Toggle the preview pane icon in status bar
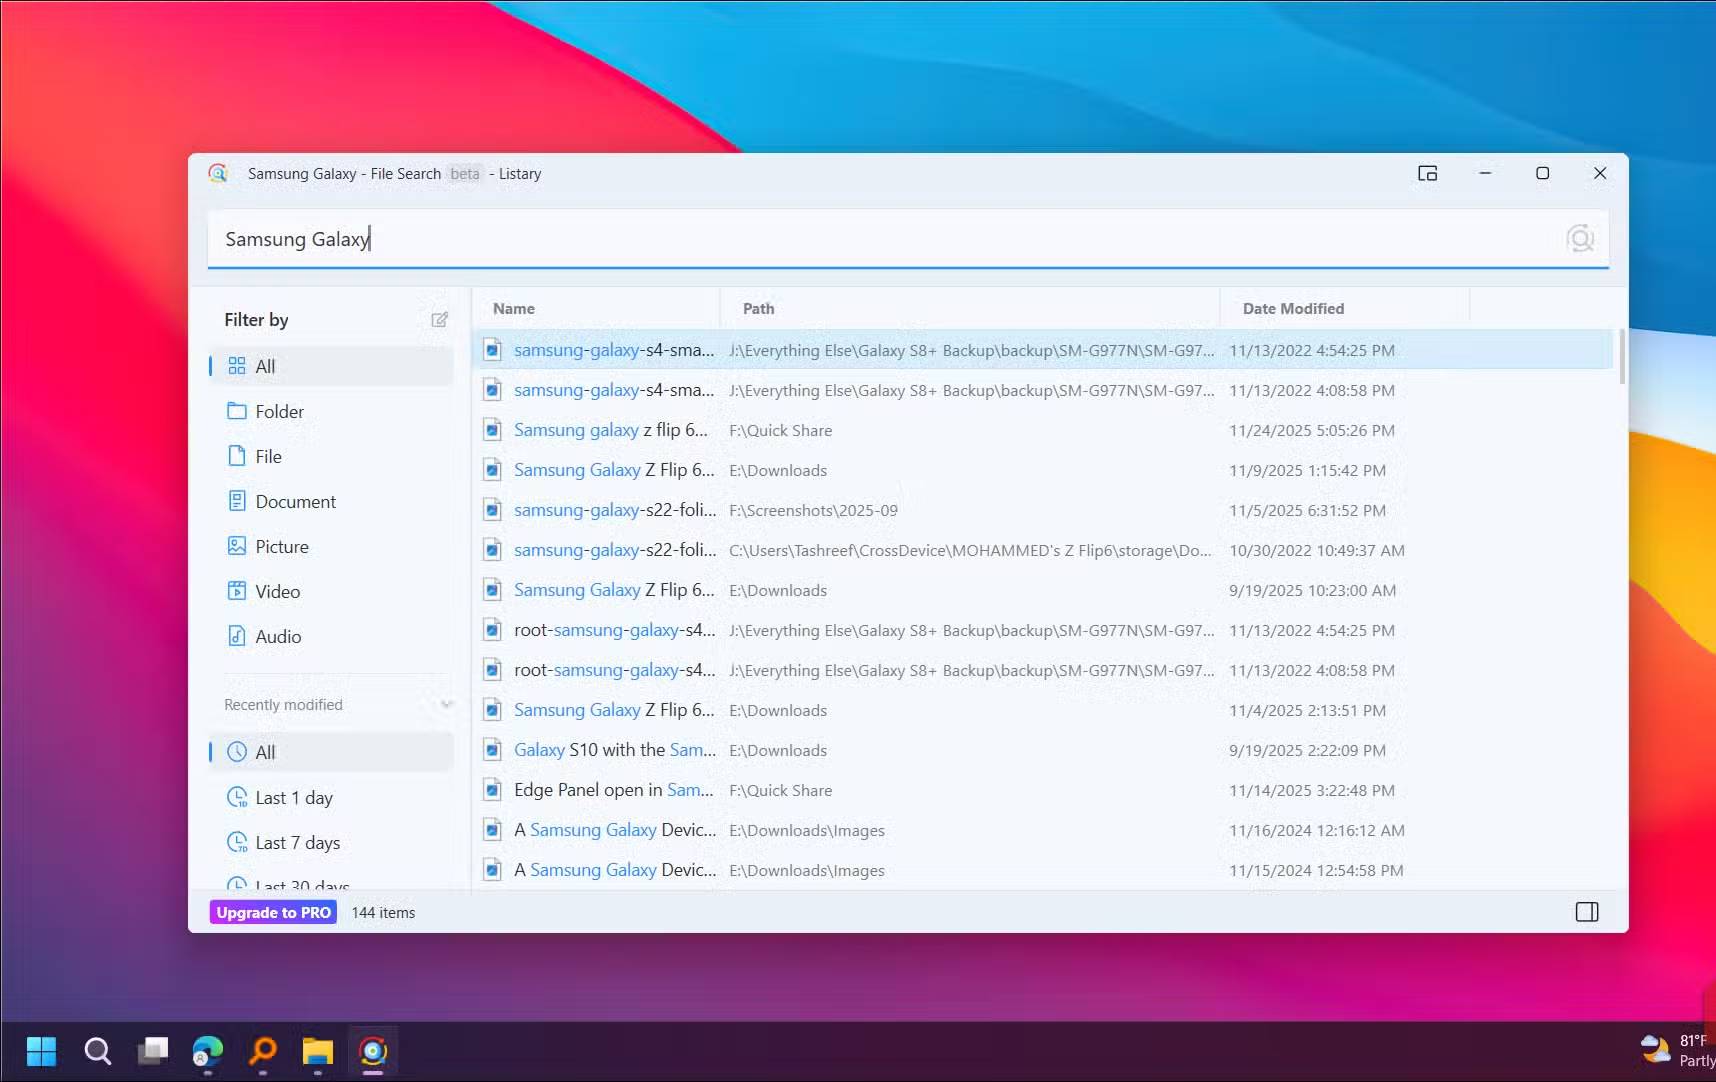Screen dimensions: 1716x1082 coord(1586,912)
